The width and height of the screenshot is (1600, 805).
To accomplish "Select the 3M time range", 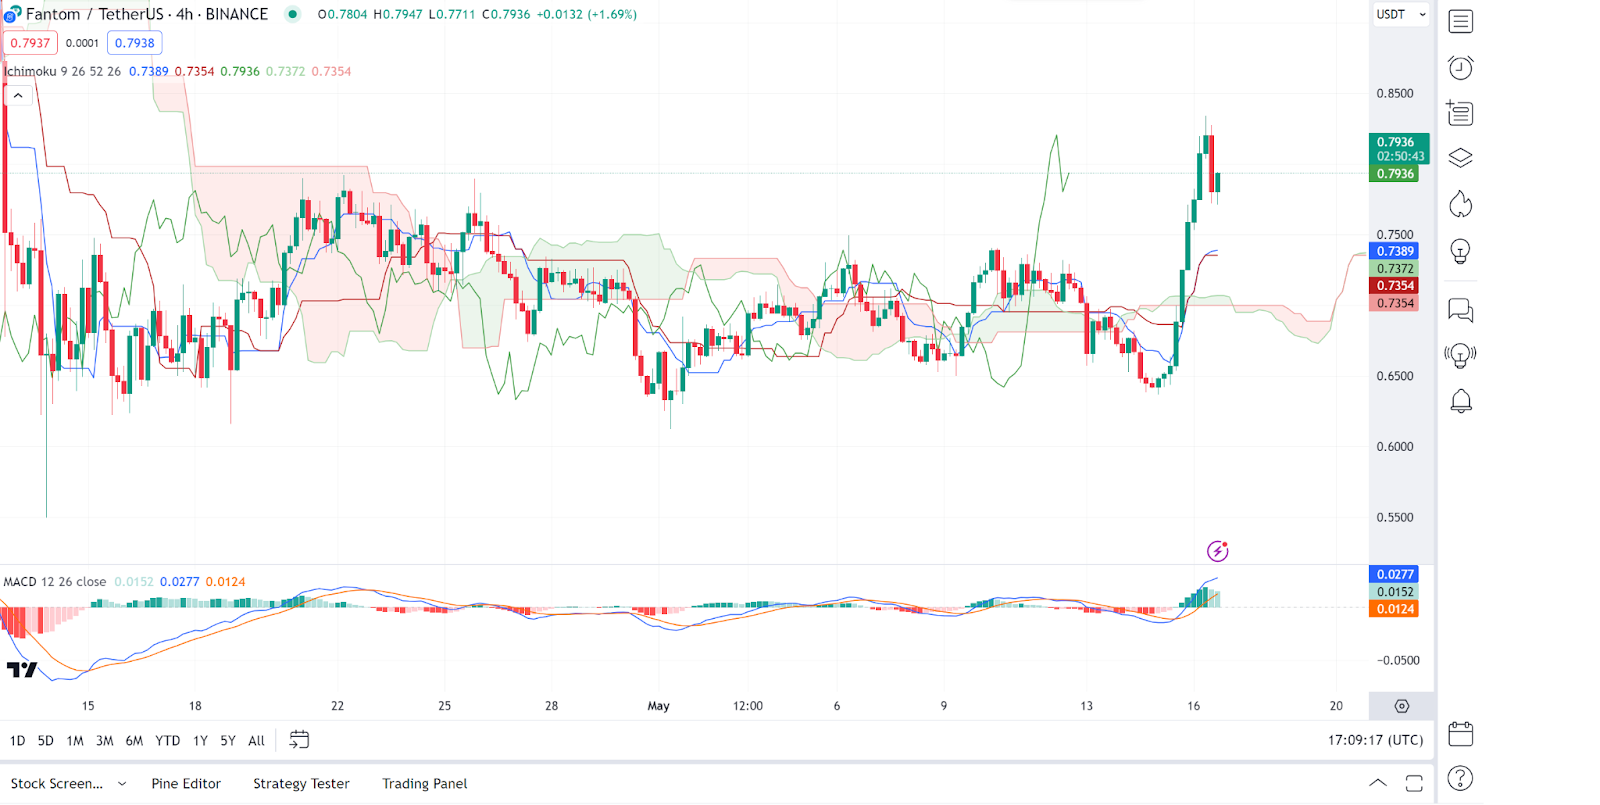I will pos(104,741).
